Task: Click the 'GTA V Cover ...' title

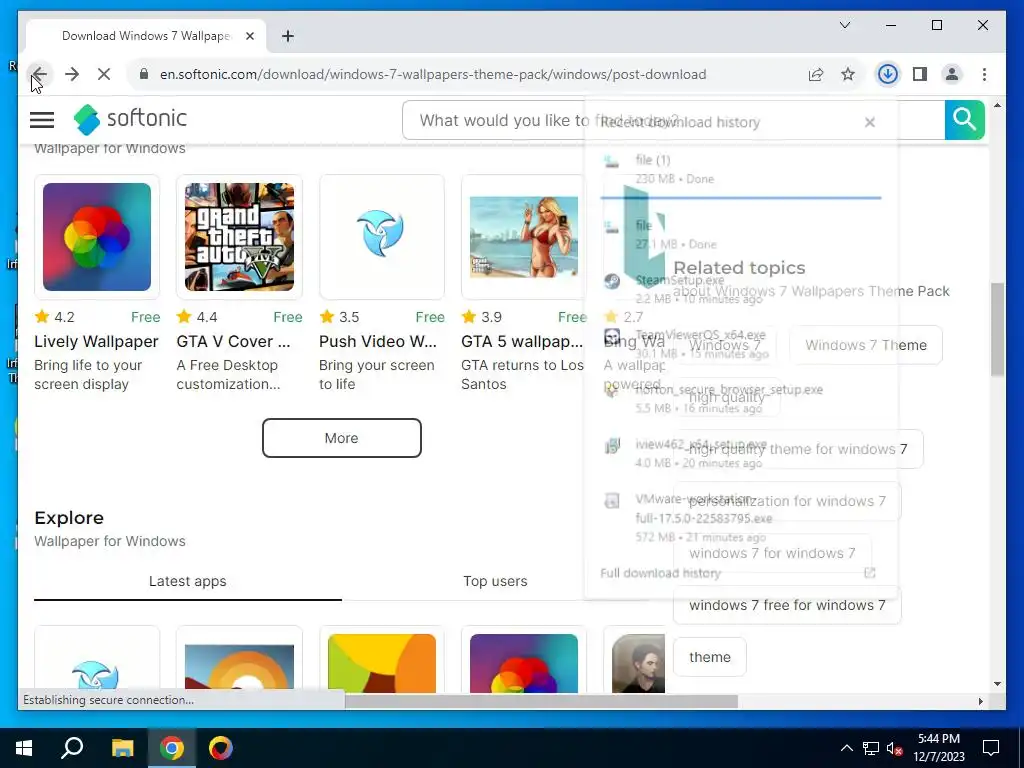Action: 233,342
